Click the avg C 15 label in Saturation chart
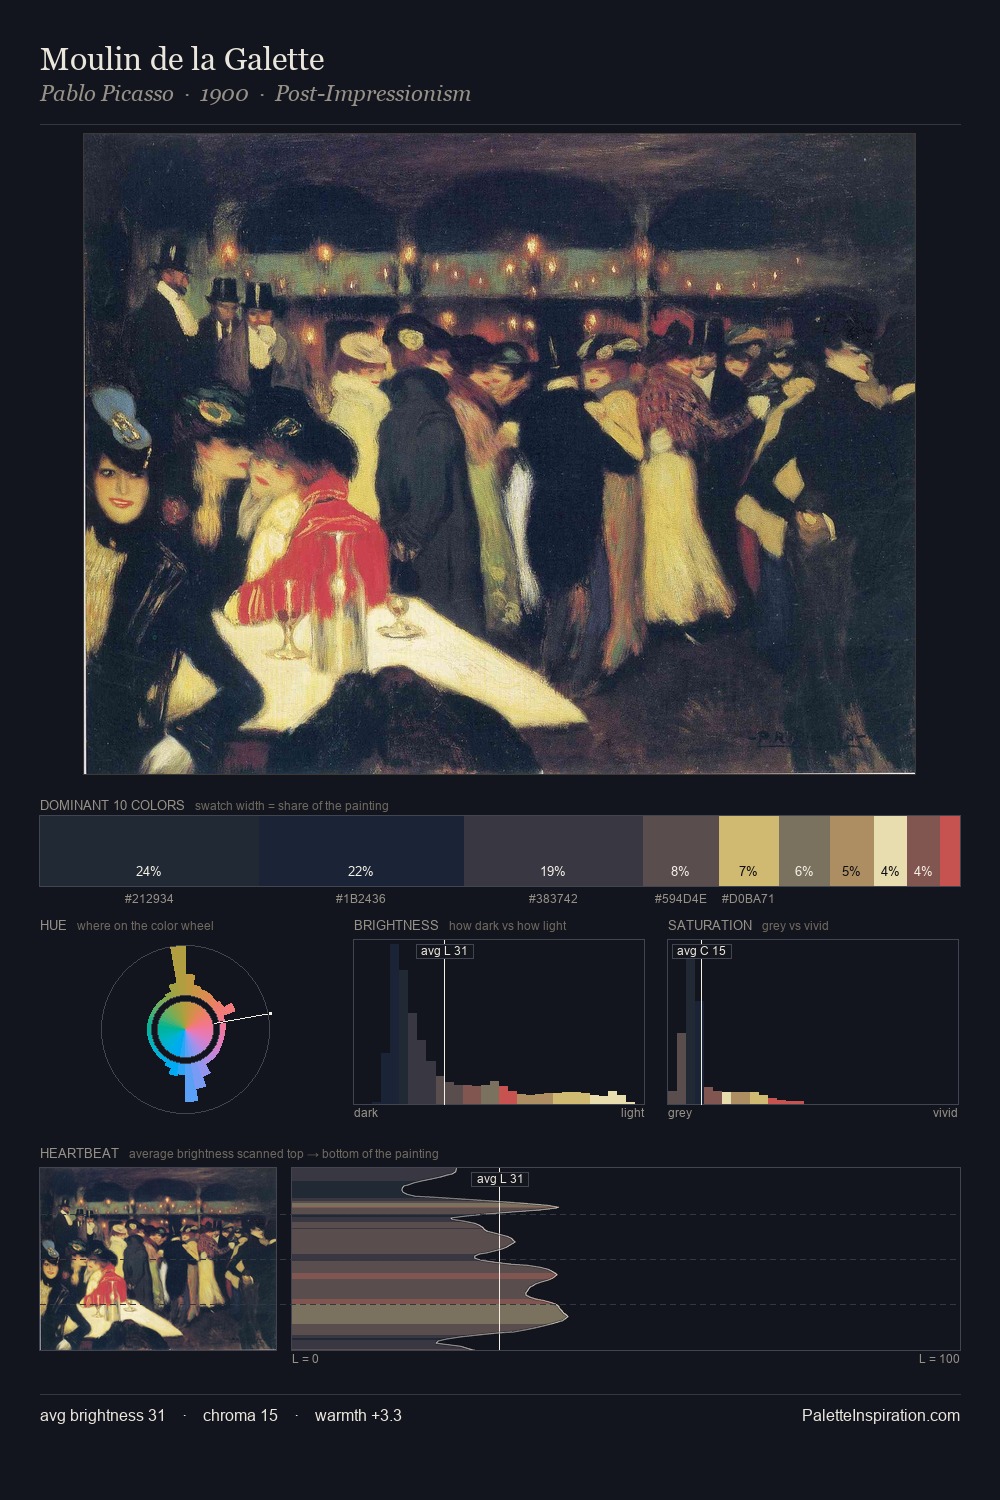Image resolution: width=1000 pixels, height=1500 pixels. [x=701, y=951]
